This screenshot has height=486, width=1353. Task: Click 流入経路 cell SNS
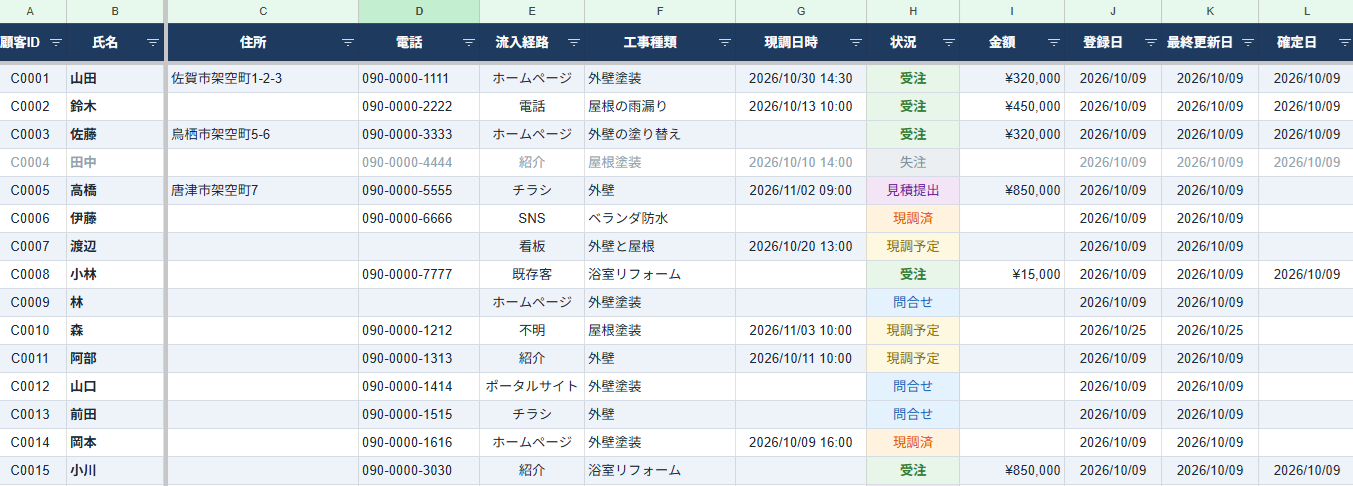click(x=532, y=218)
